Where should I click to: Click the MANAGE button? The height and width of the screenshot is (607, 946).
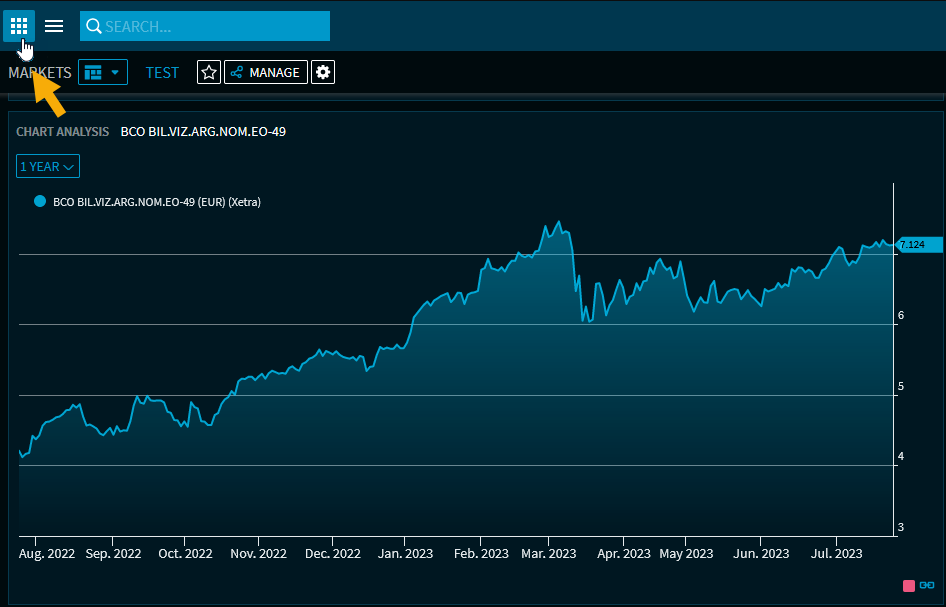[x=265, y=72]
